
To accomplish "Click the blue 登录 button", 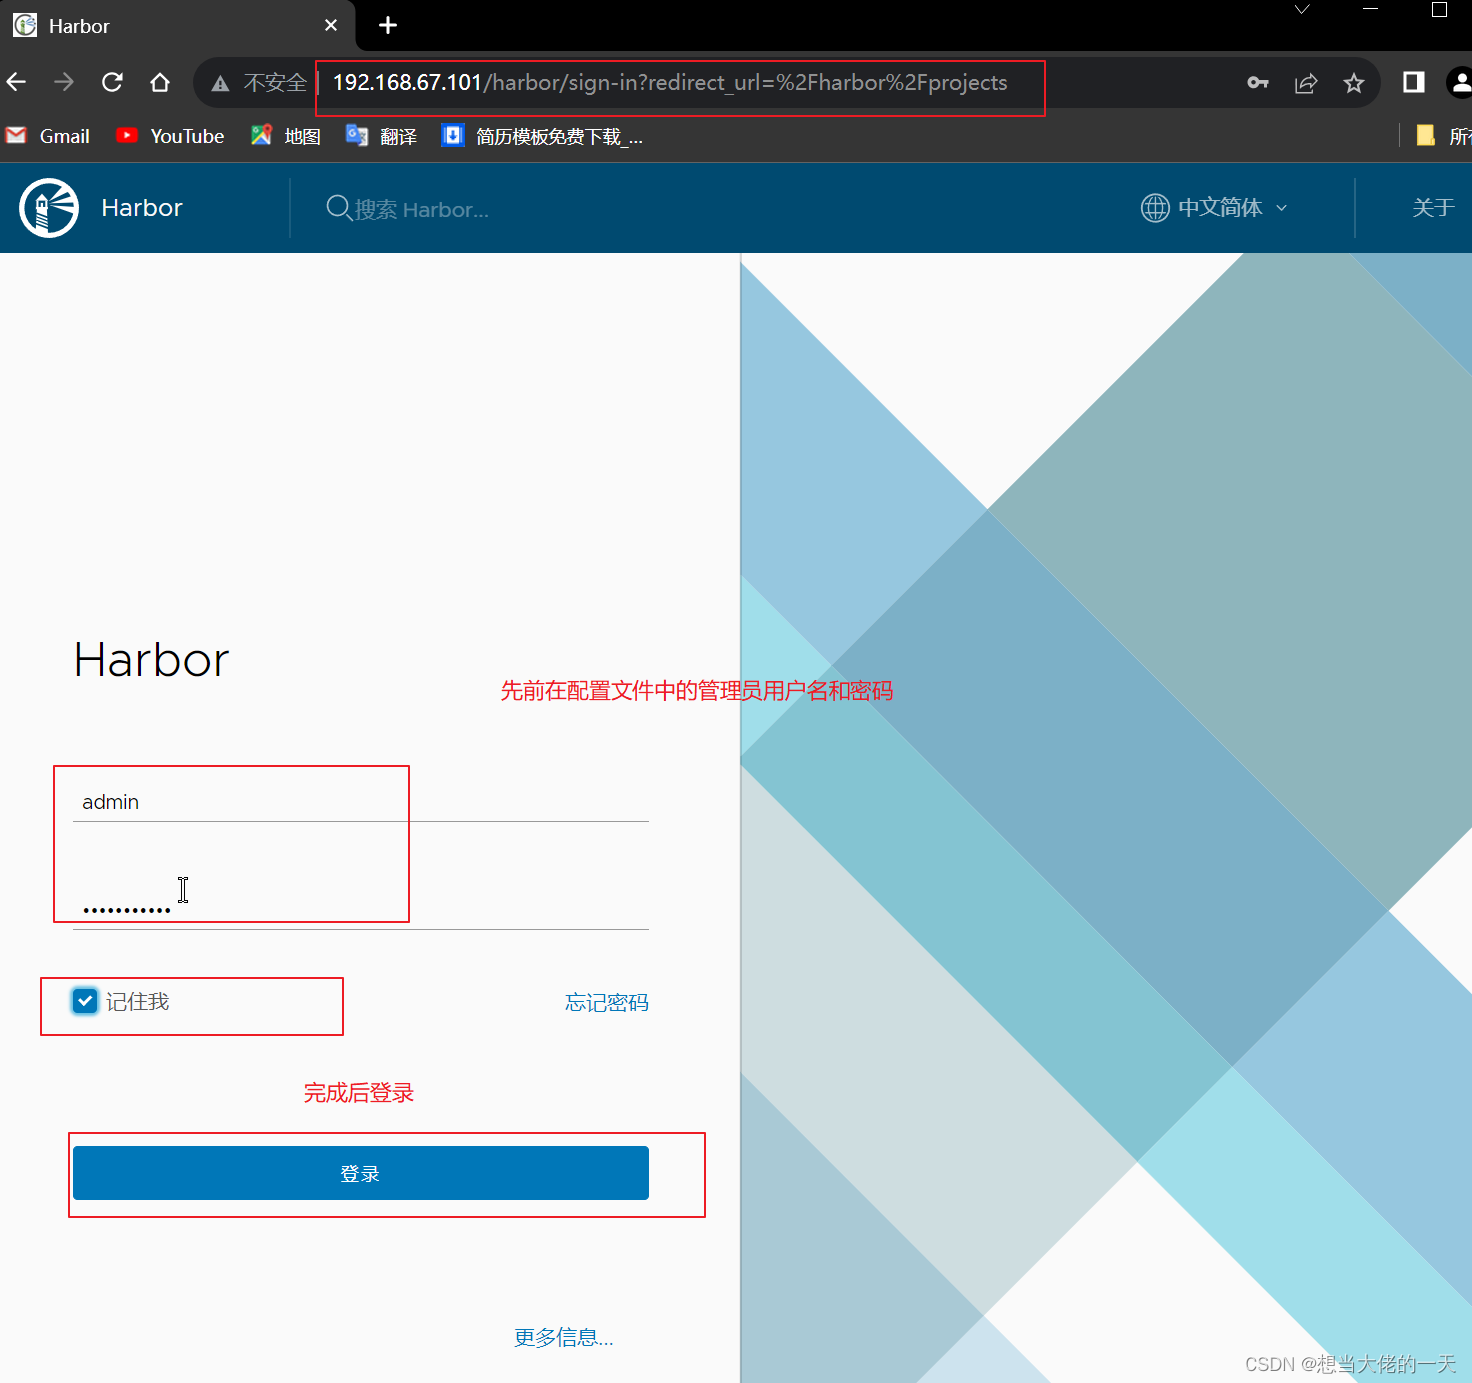I will (361, 1173).
